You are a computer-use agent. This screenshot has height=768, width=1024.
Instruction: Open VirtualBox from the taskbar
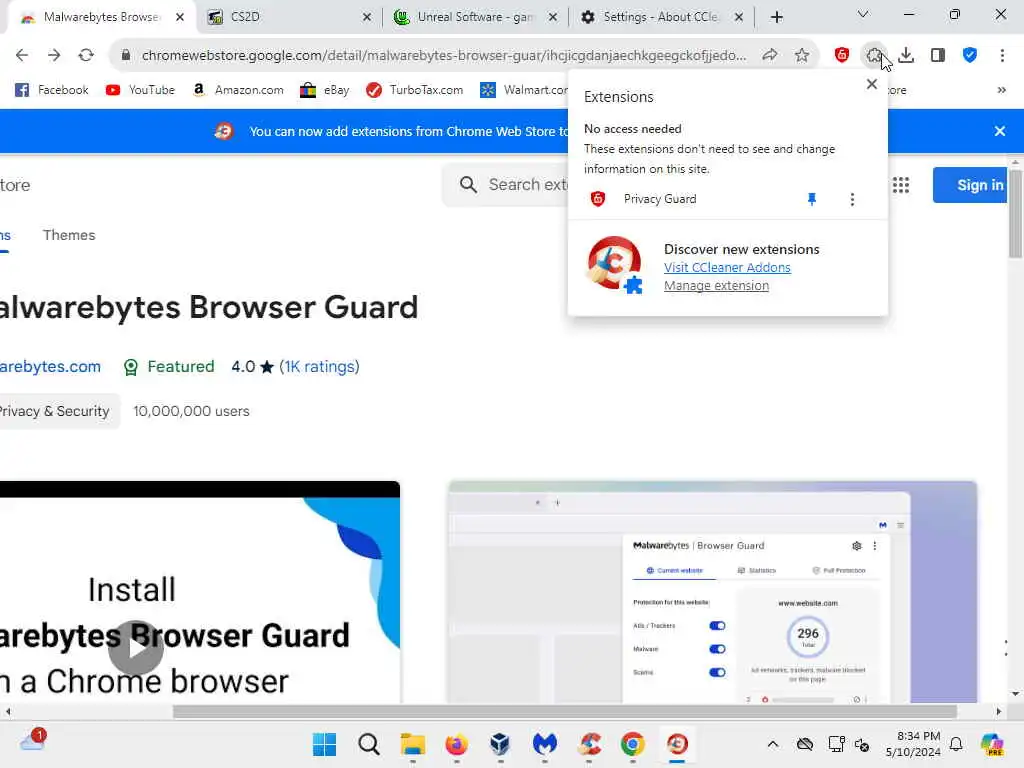point(500,744)
